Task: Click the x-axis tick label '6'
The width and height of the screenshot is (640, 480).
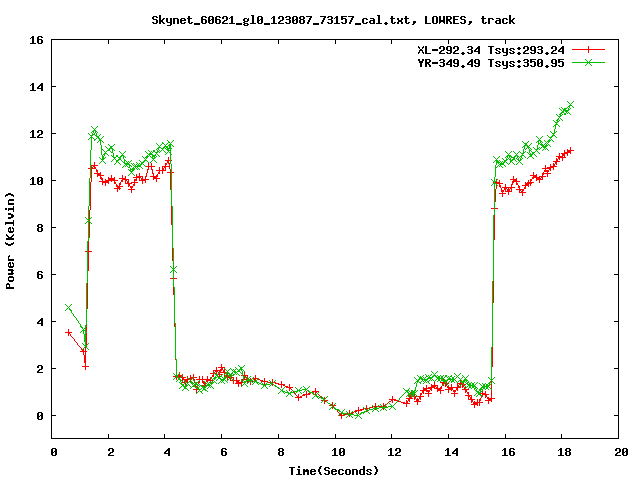Action: (224, 452)
